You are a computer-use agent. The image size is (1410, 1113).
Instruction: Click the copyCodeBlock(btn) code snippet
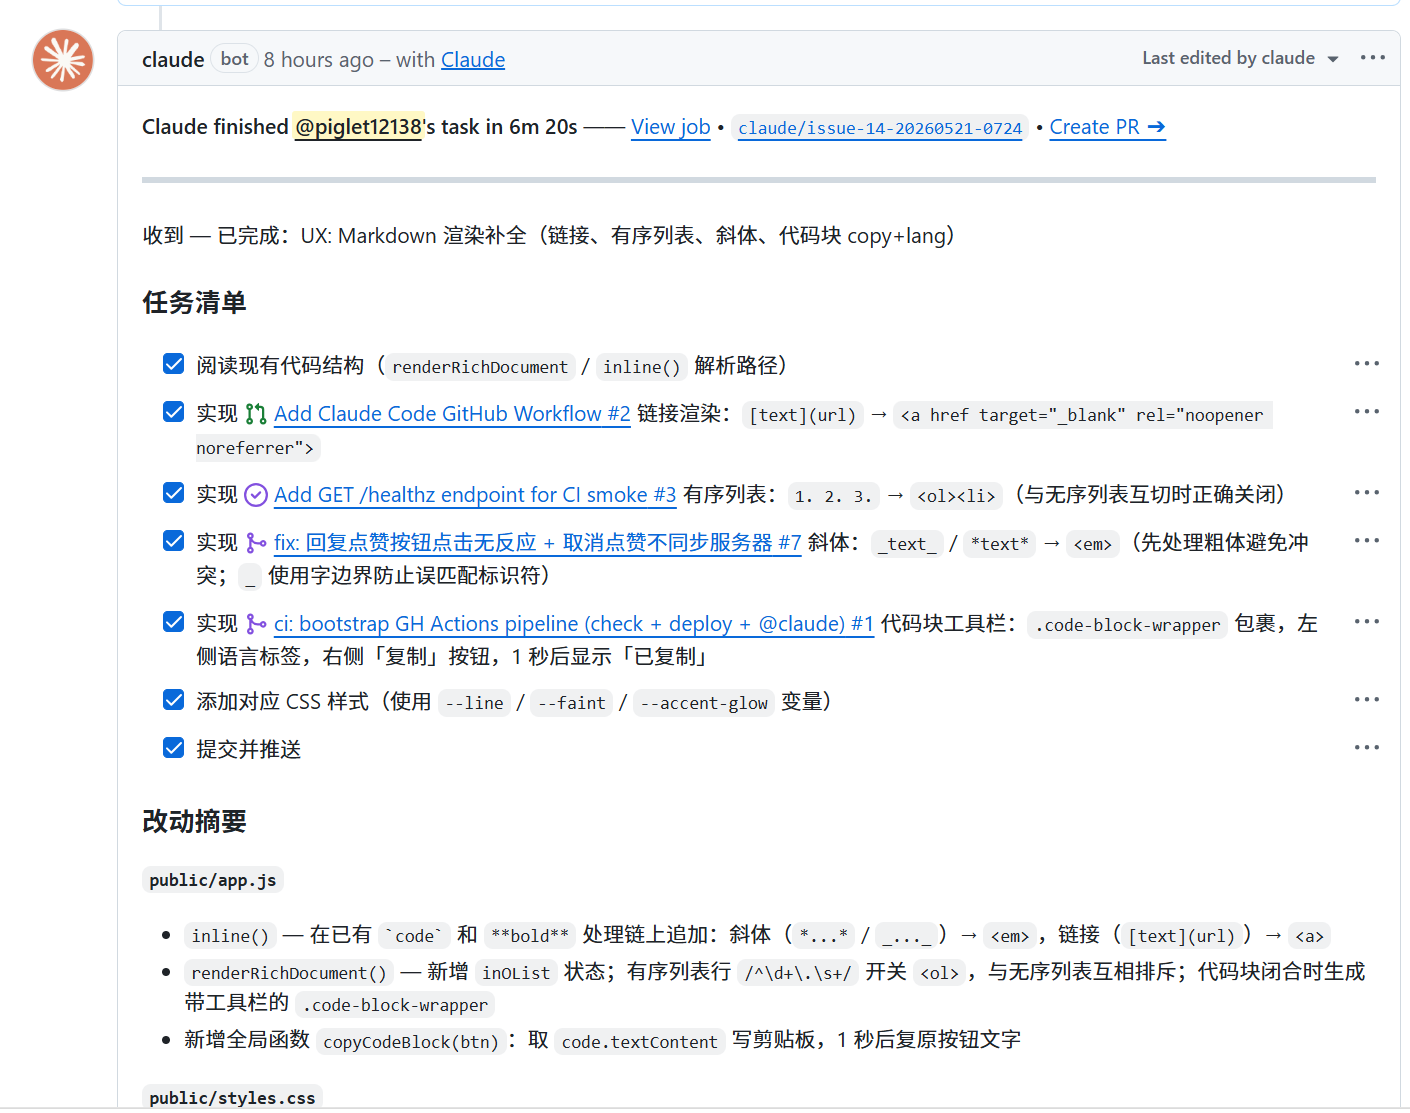tap(411, 1042)
